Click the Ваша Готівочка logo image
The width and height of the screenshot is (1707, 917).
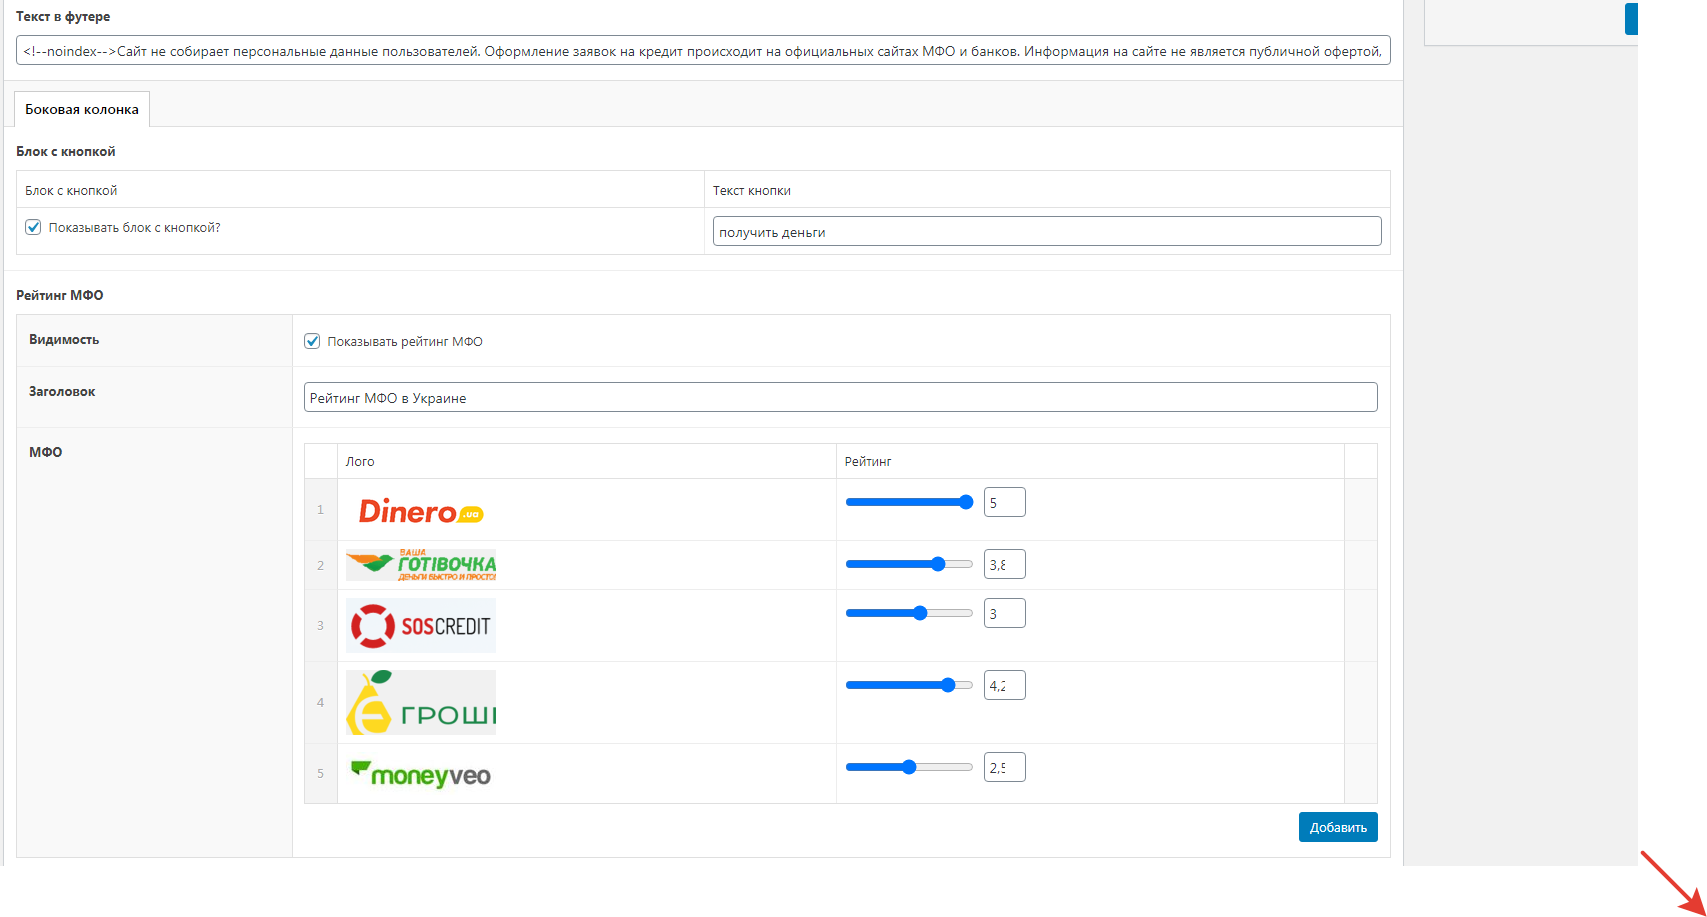click(421, 565)
